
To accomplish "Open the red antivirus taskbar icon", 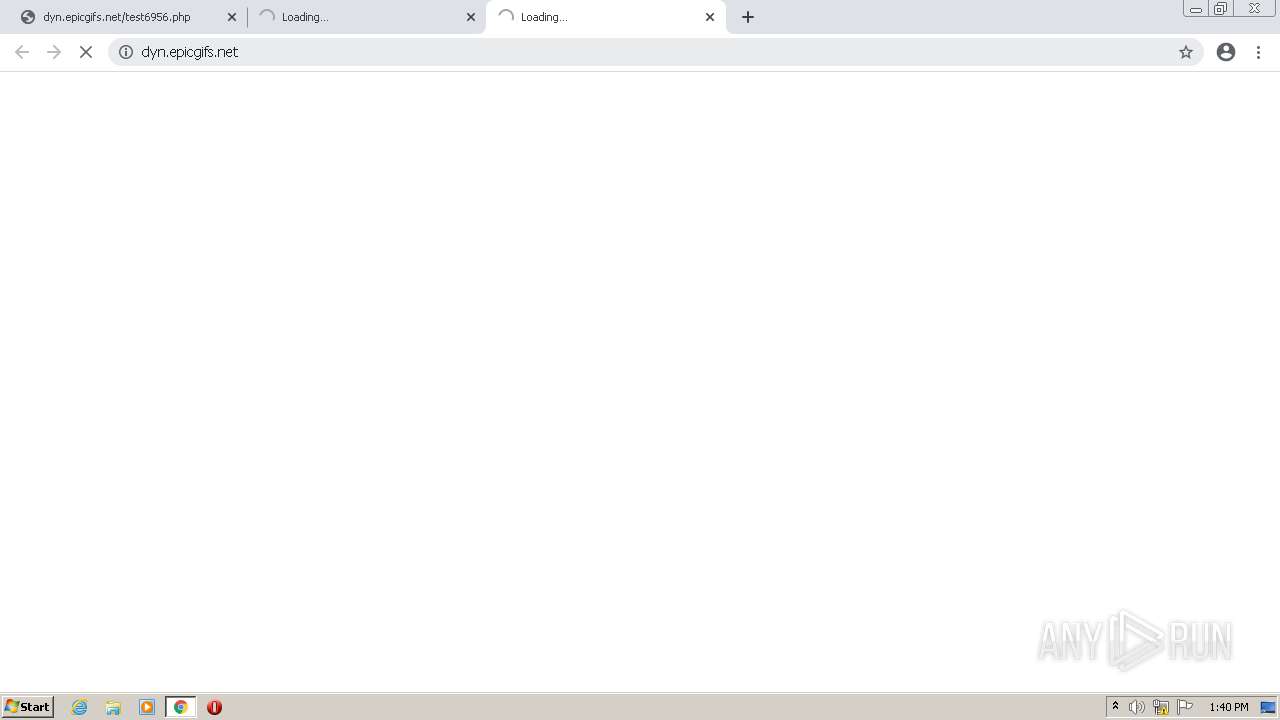I will [214, 707].
